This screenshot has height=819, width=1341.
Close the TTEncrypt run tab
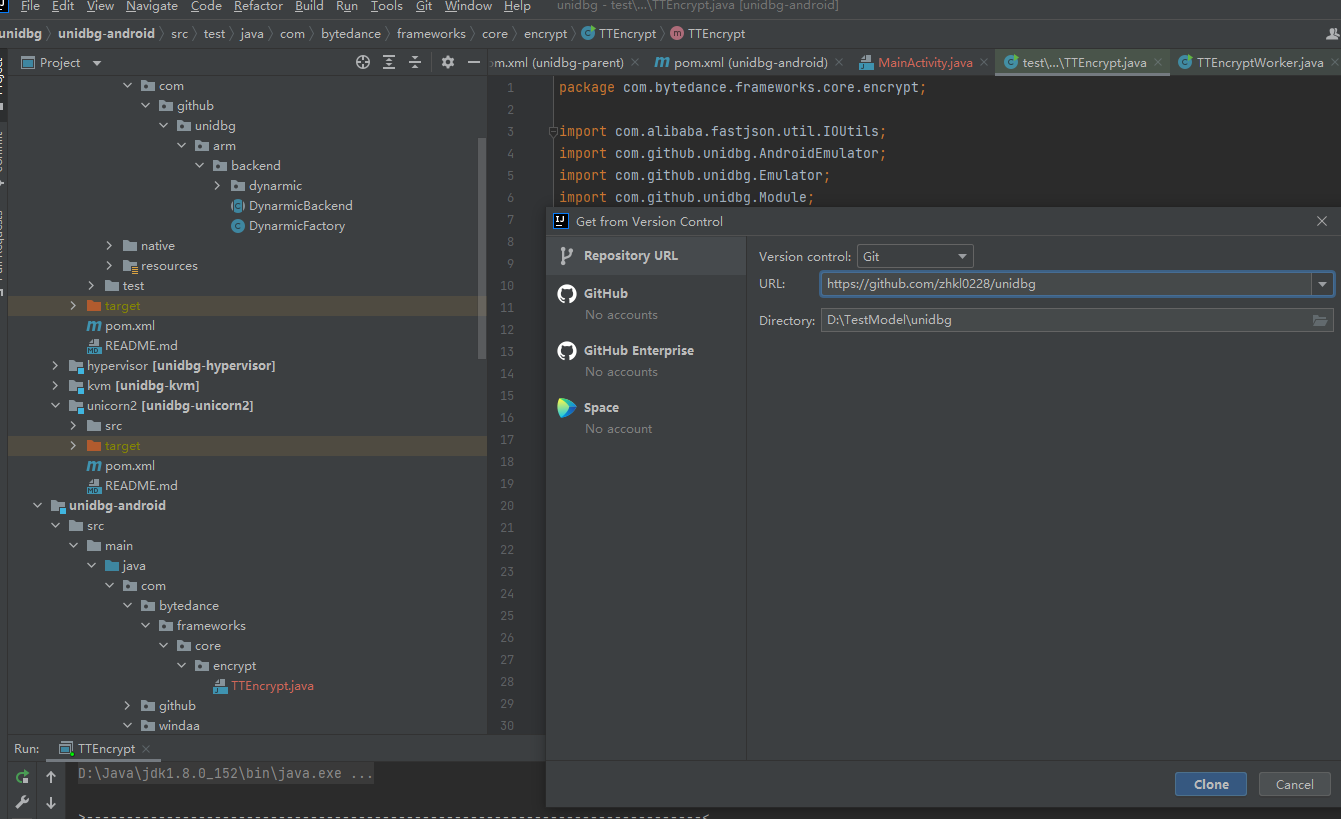pyautogui.click(x=146, y=749)
